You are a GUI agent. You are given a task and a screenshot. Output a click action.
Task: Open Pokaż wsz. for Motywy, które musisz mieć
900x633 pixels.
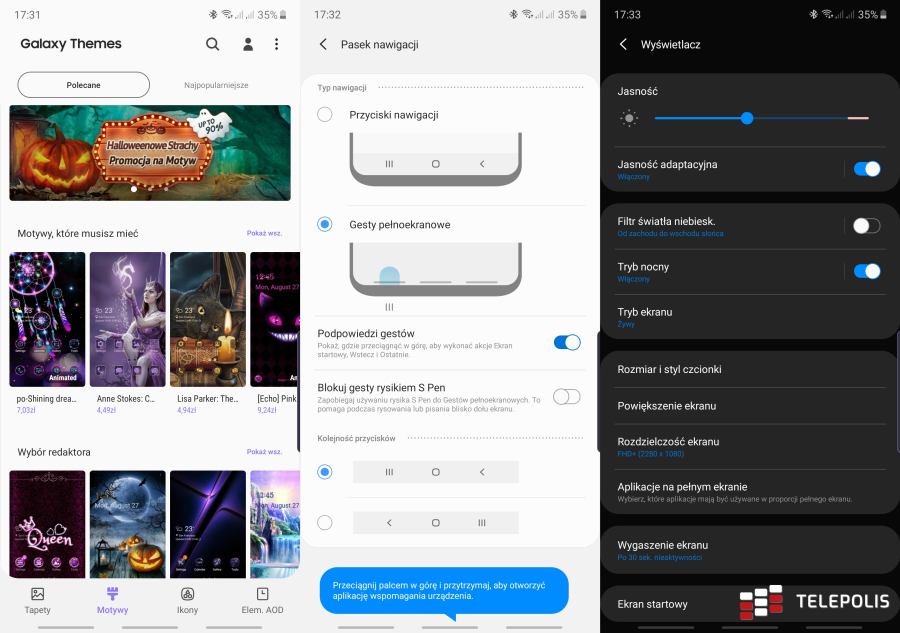tap(263, 232)
